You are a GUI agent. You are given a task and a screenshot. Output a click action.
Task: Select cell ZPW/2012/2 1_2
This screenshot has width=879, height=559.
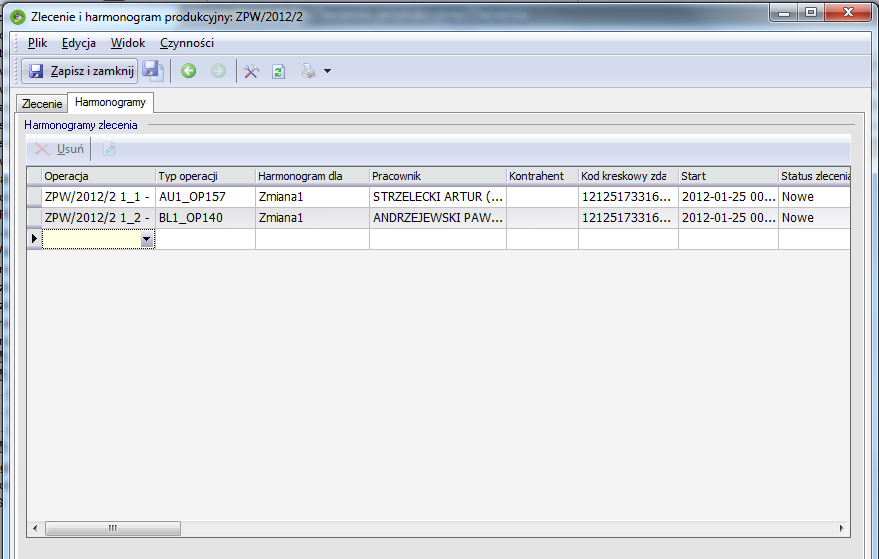[x=99, y=218]
